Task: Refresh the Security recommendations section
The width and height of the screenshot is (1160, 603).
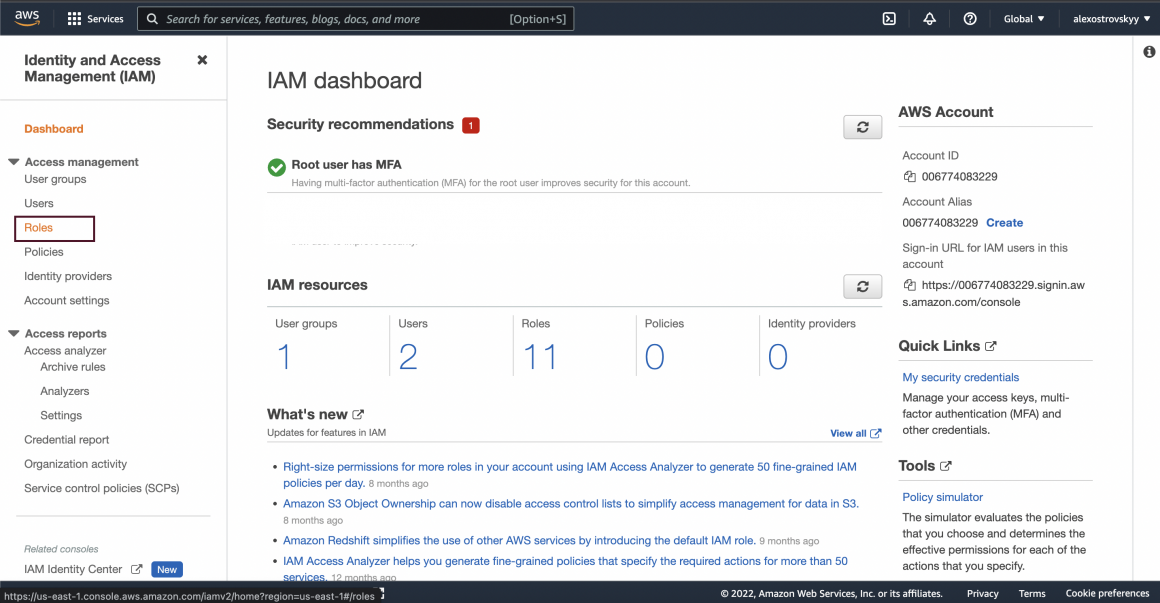Action: 862,127
